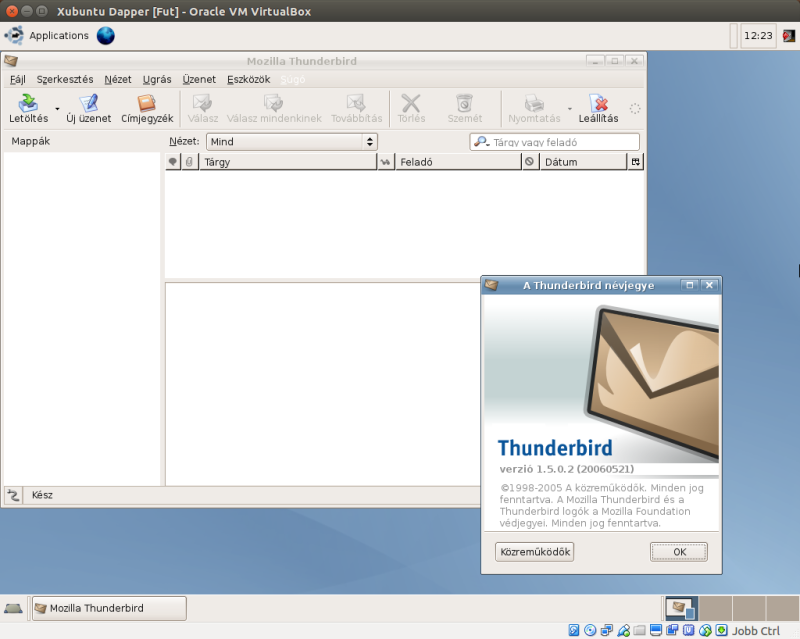
Task: Compose a new message with Új üzenet
Action: 89,108
